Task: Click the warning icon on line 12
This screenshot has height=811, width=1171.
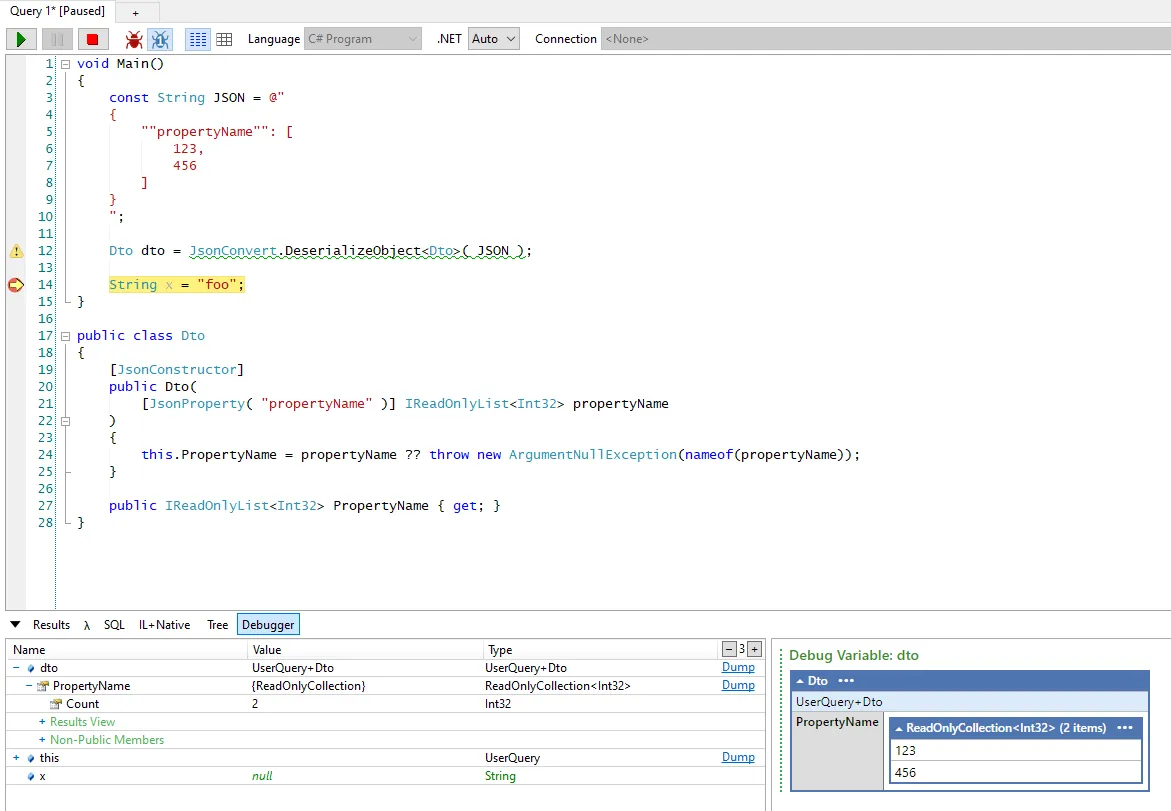Action: (x=16, y=252)
